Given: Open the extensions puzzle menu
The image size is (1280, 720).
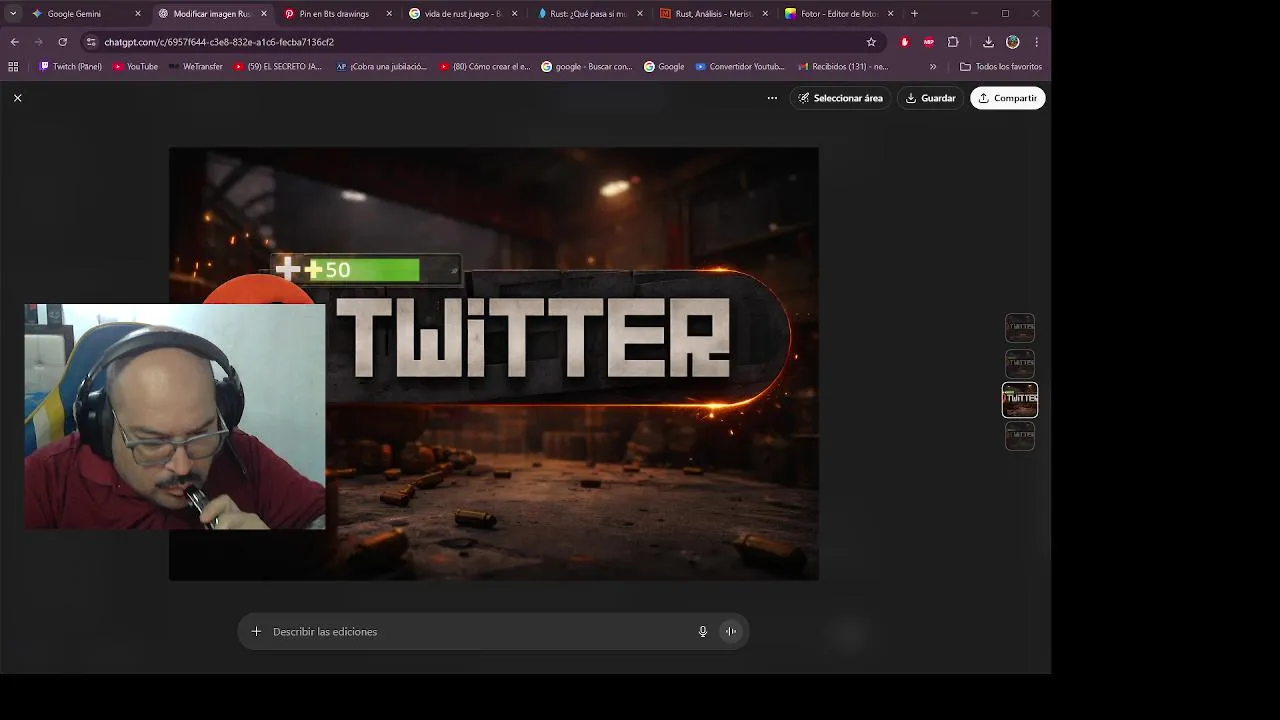Looking at the screenshot, I should click(953, 42).
